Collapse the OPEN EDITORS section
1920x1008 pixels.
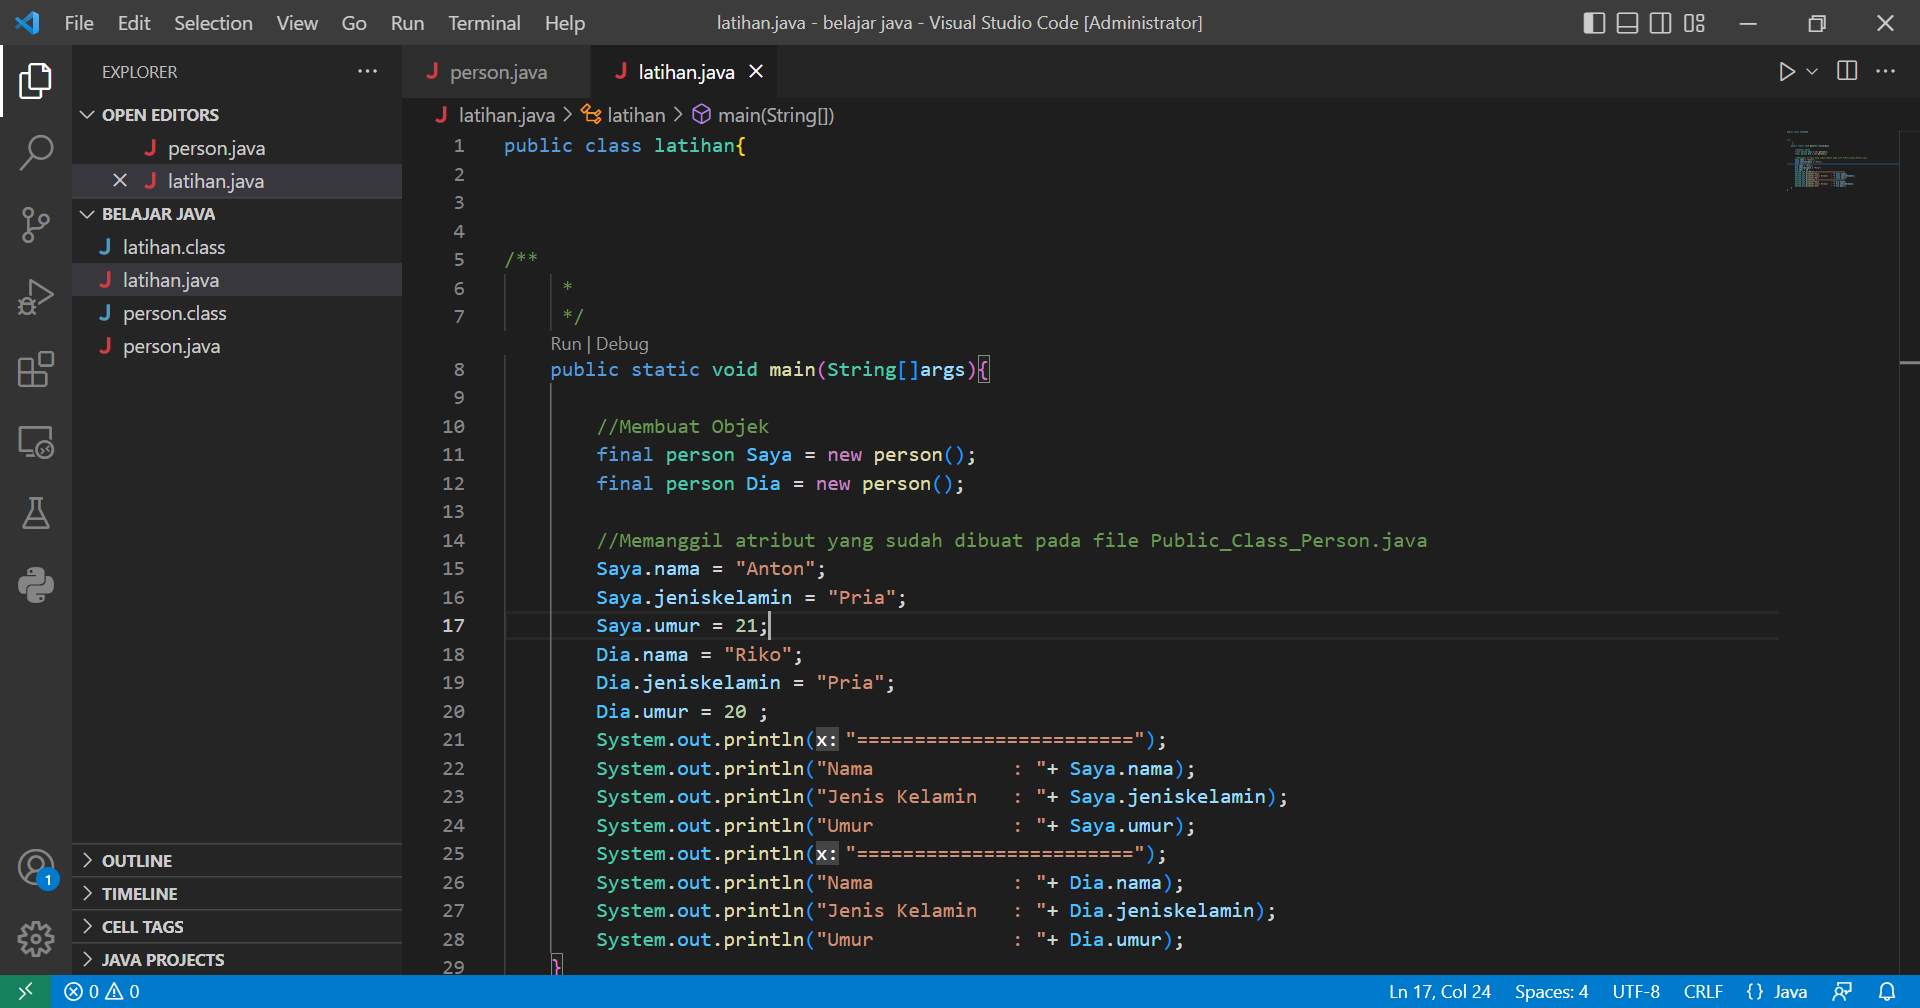[x=87, y=114]
